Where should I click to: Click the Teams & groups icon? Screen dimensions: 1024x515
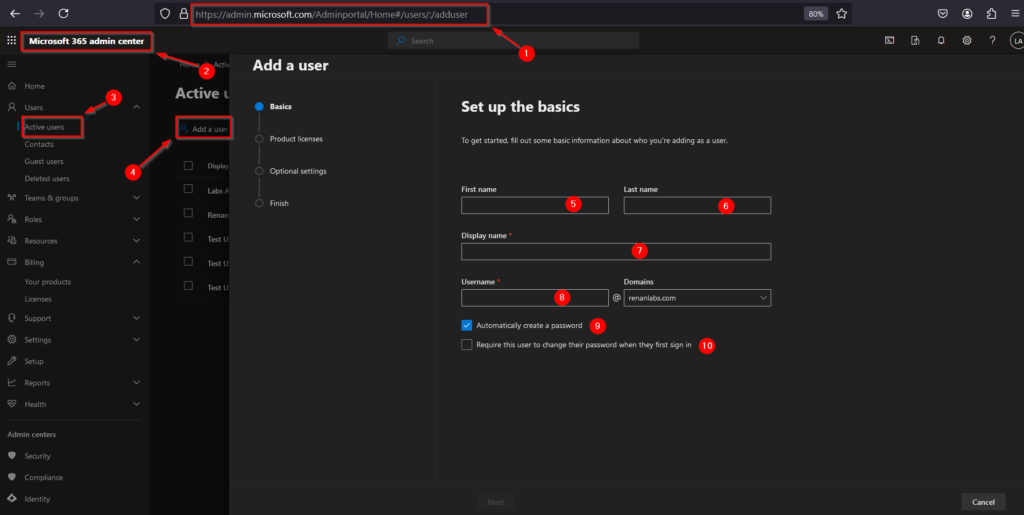point(12,198)
